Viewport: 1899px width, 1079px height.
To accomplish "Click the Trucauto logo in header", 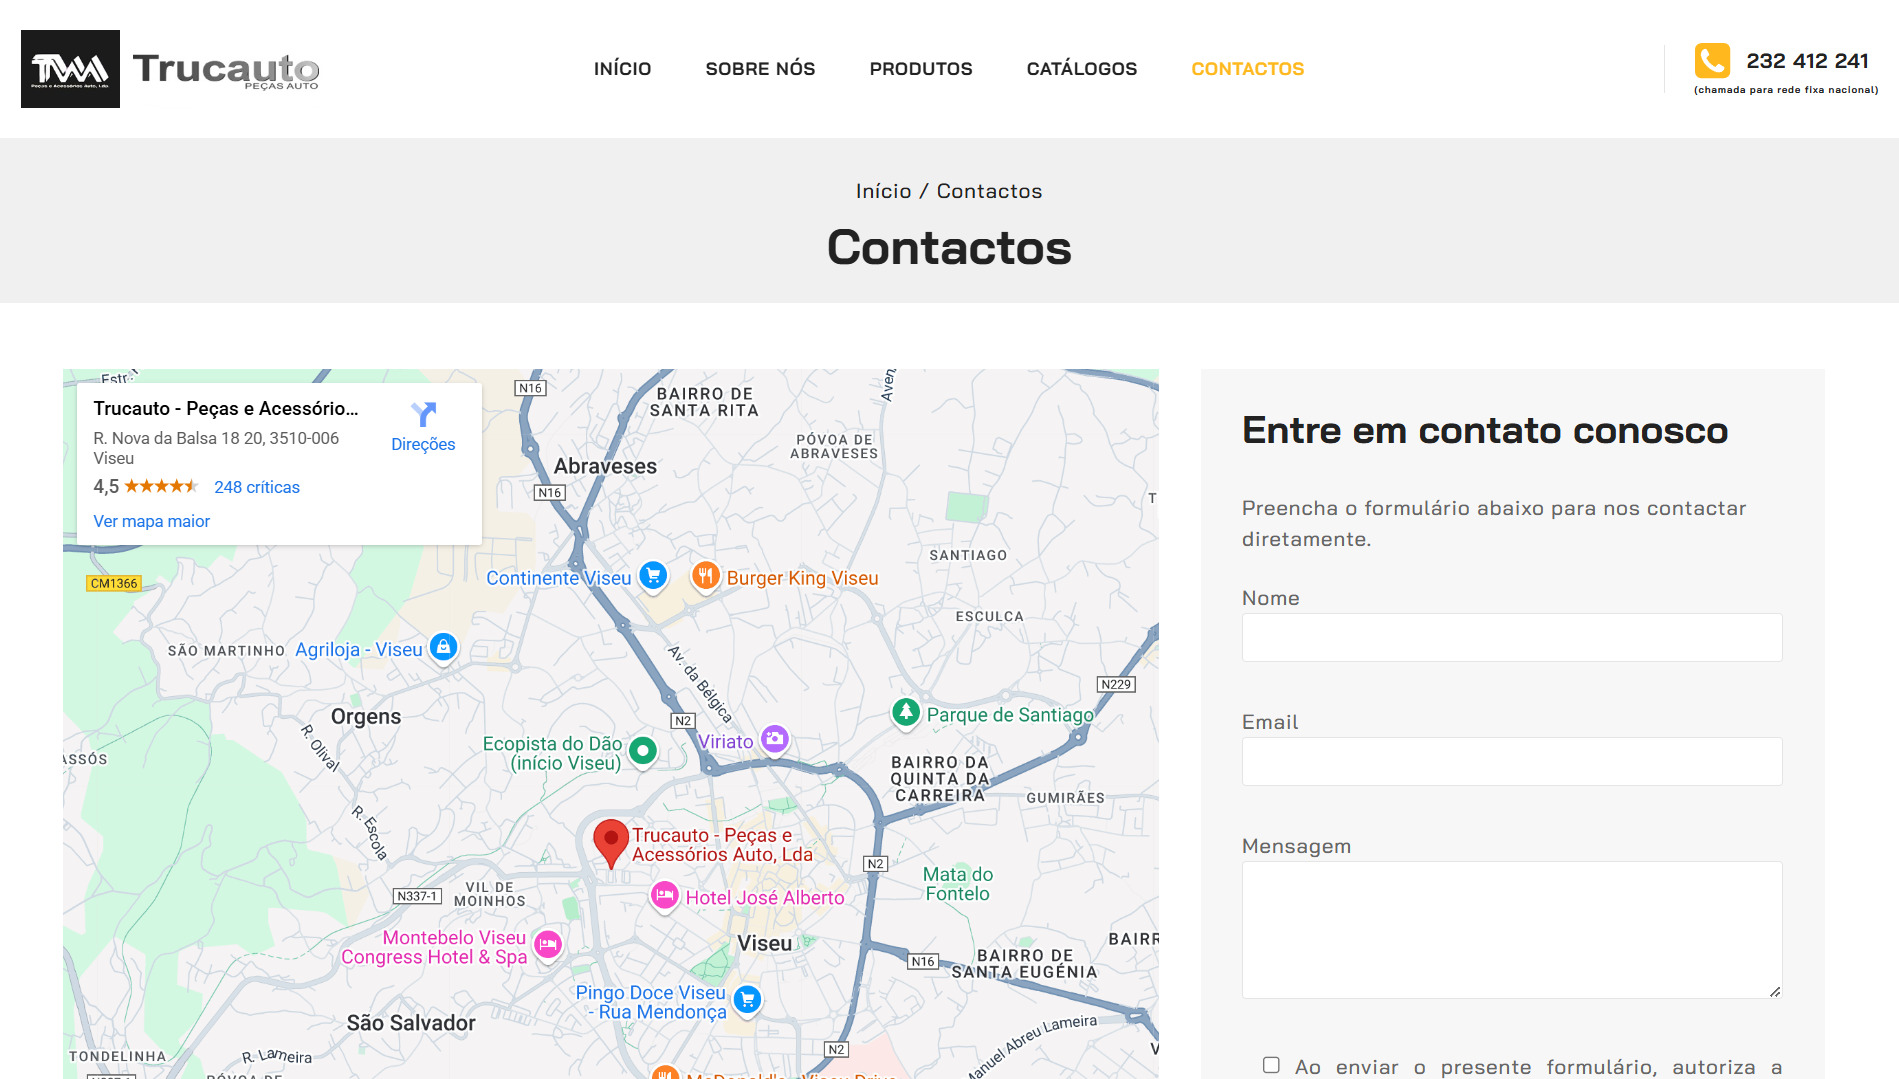I will pos(170,69).
